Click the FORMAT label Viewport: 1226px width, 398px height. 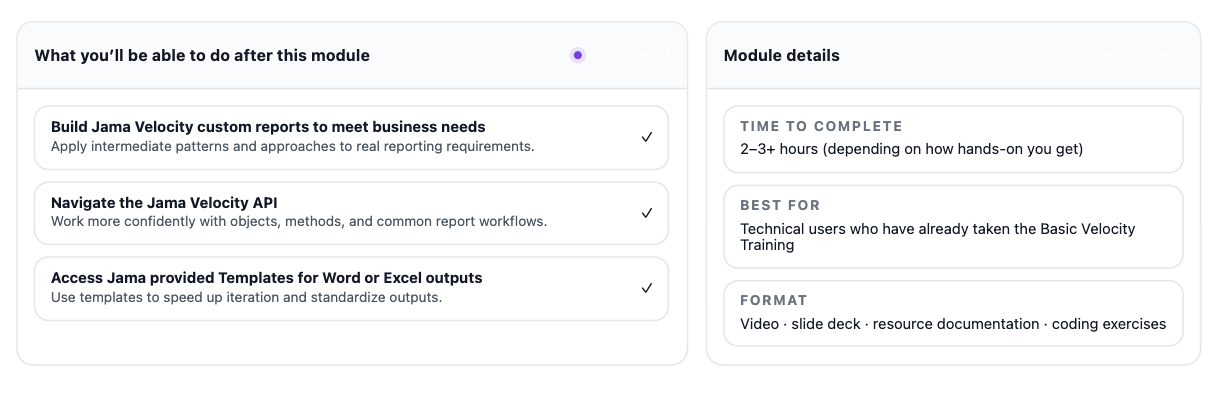click(774, 300)
